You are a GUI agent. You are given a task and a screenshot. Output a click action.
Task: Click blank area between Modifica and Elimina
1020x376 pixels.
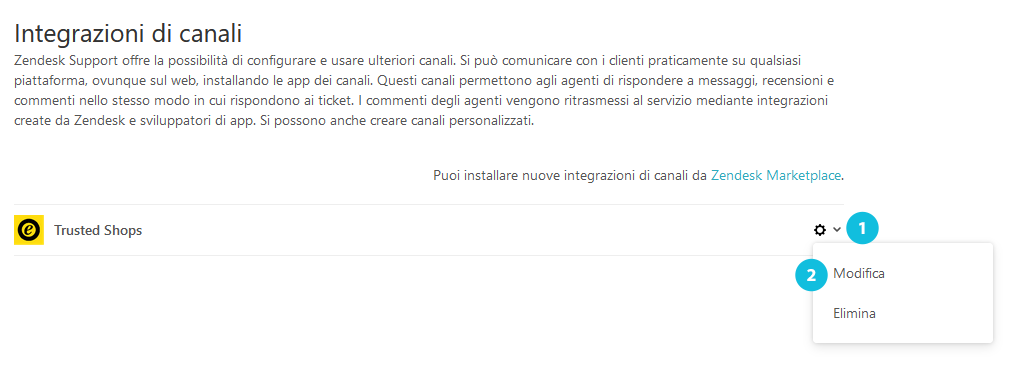903,293
